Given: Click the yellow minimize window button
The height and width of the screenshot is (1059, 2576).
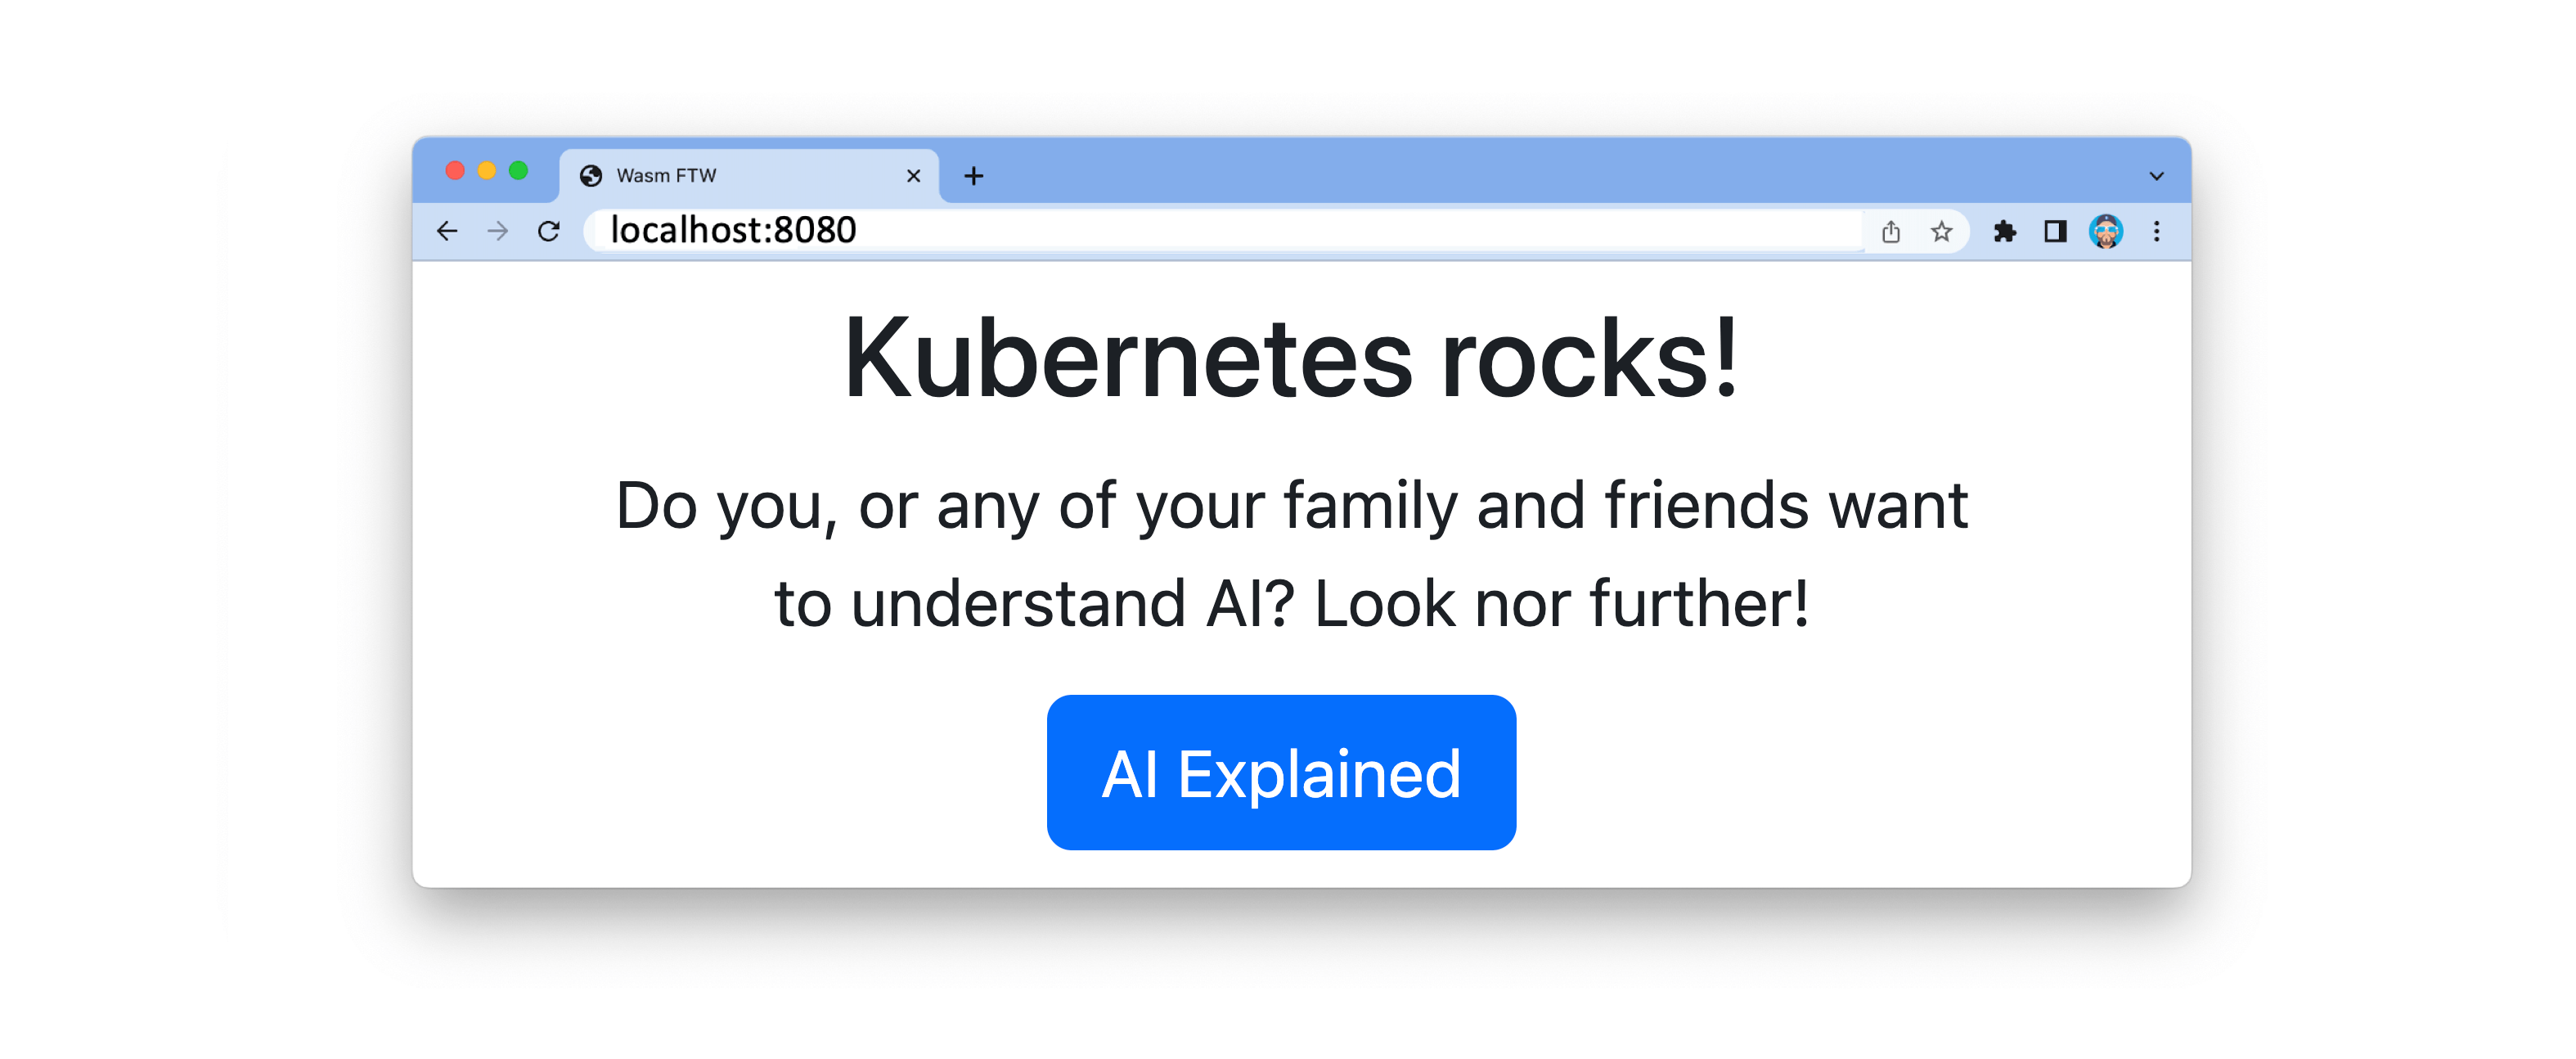Looking at the screenshot, I should 487,171.
